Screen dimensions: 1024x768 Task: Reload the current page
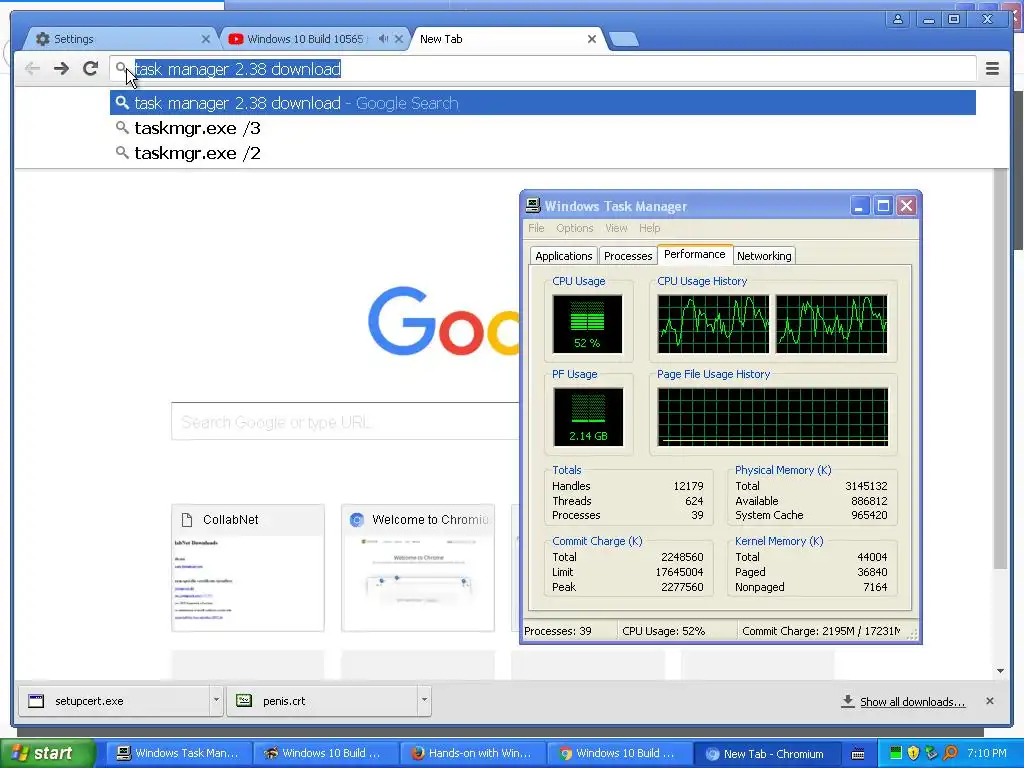[x=91, y=69]
